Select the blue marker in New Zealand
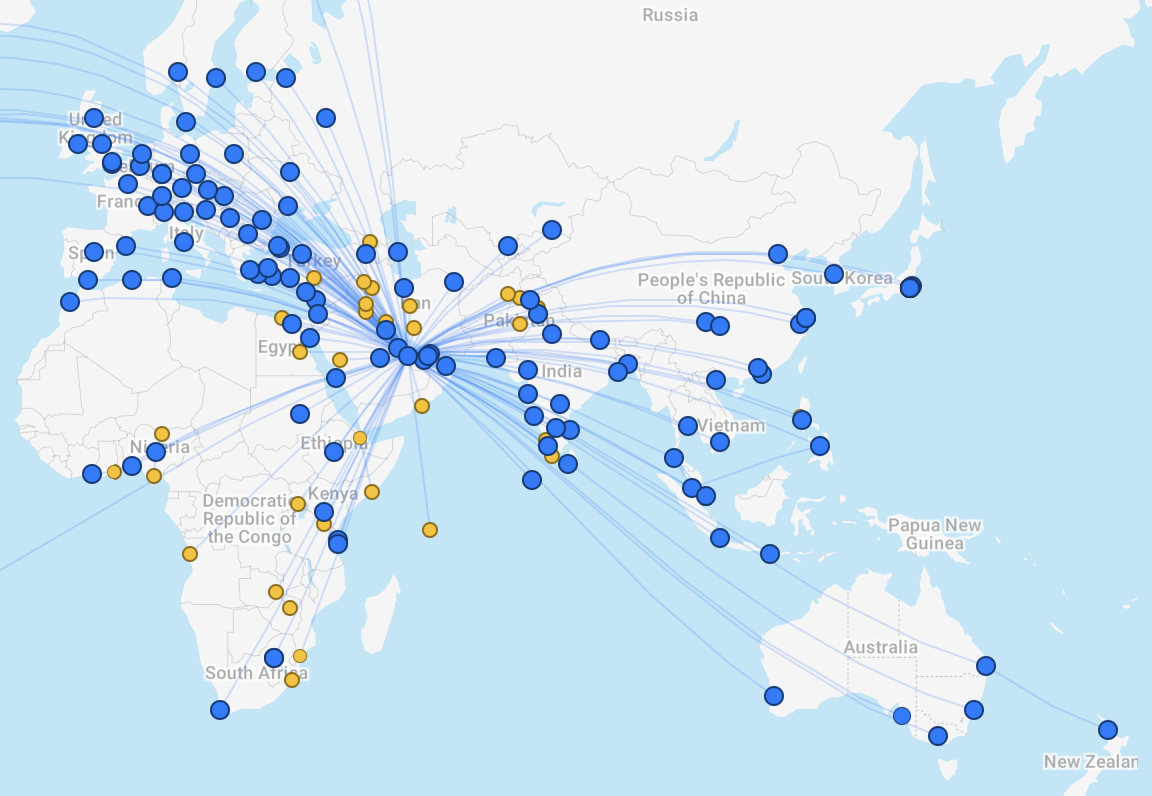 coord(1108,730)
